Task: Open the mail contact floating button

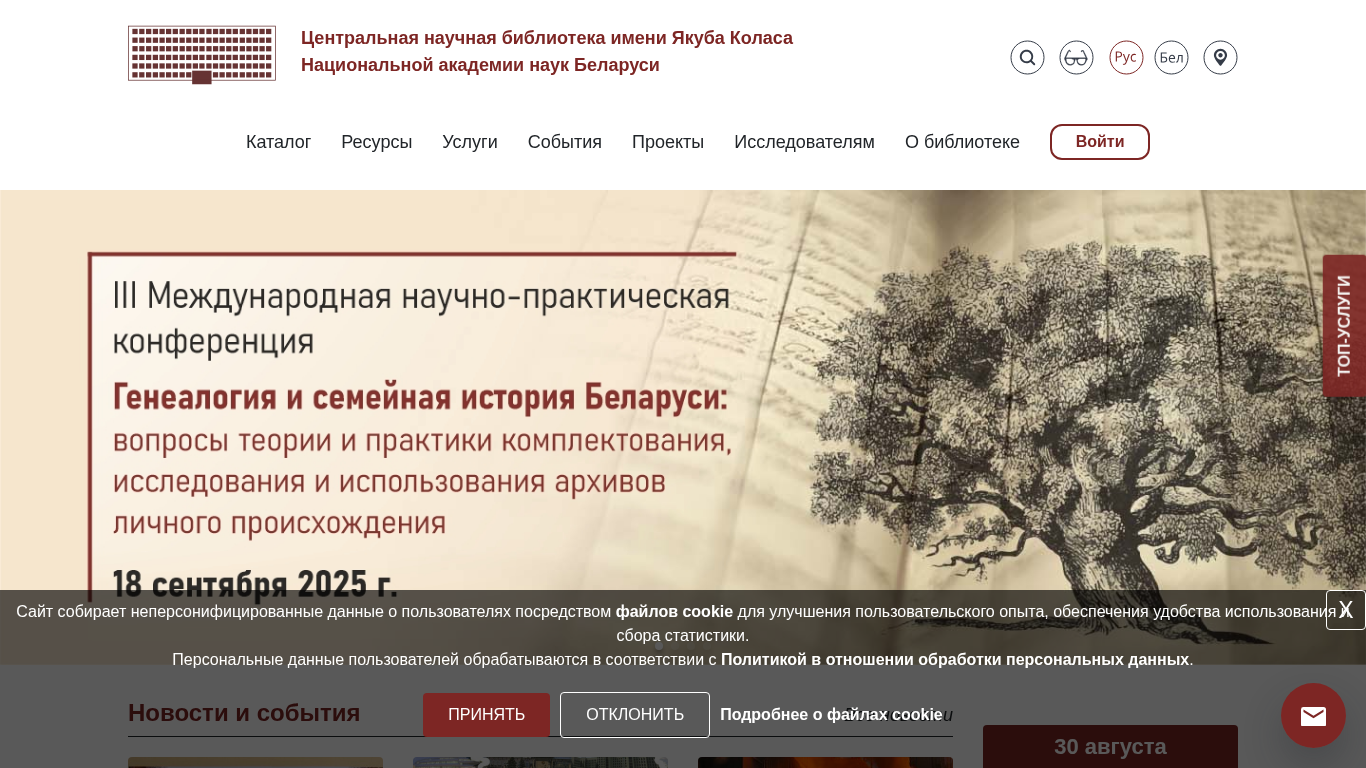Action: click(1313, 716)
